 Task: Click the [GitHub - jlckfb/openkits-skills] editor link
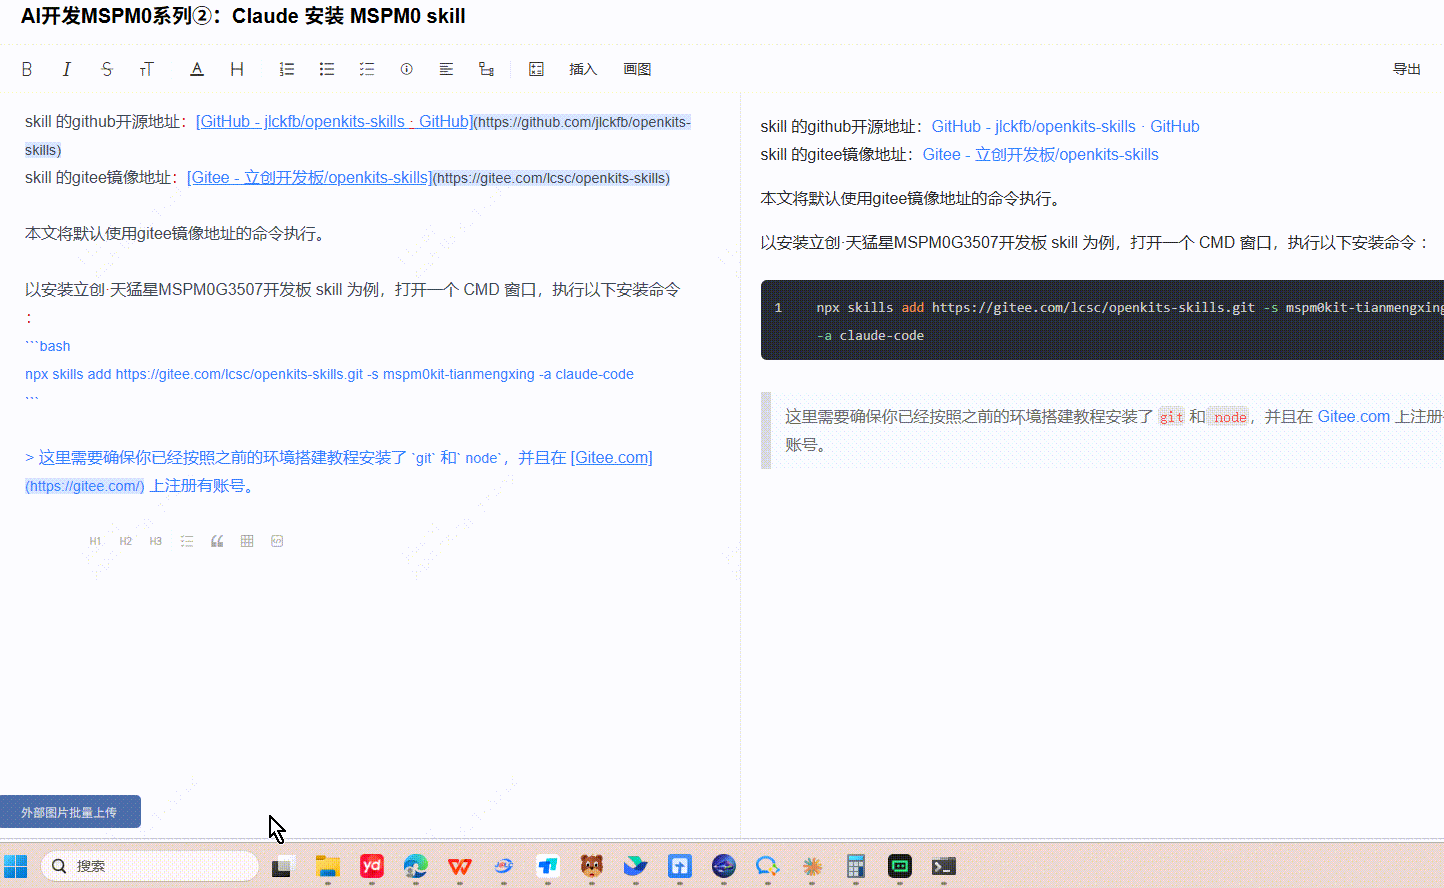334,121
